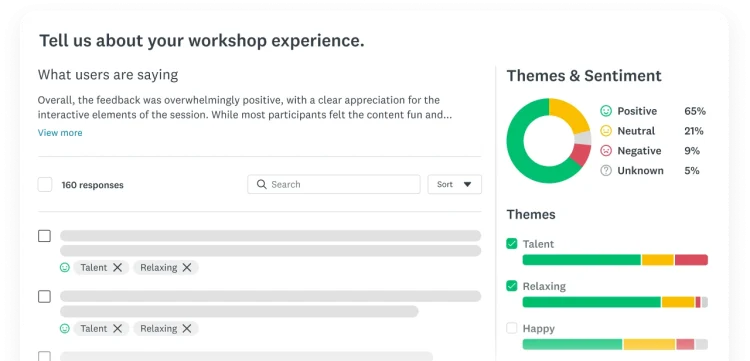Screen dimensions: 750x361
Task: Uncheck the Relaxing theme checkbox
Action: 512,286
